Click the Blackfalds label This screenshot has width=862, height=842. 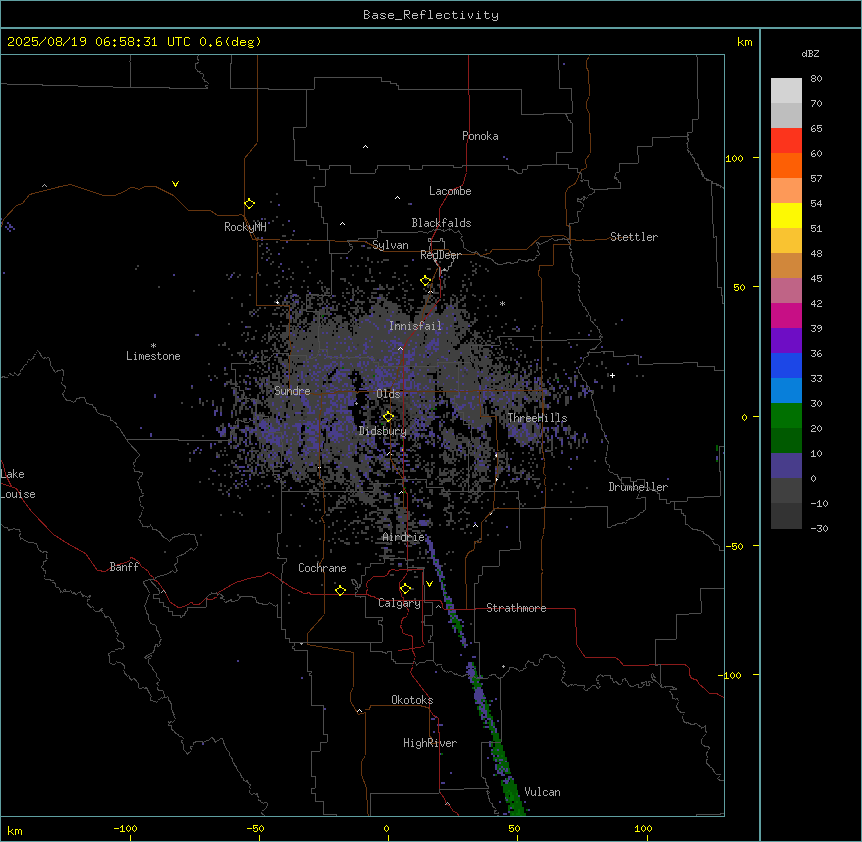pos(441,223)
